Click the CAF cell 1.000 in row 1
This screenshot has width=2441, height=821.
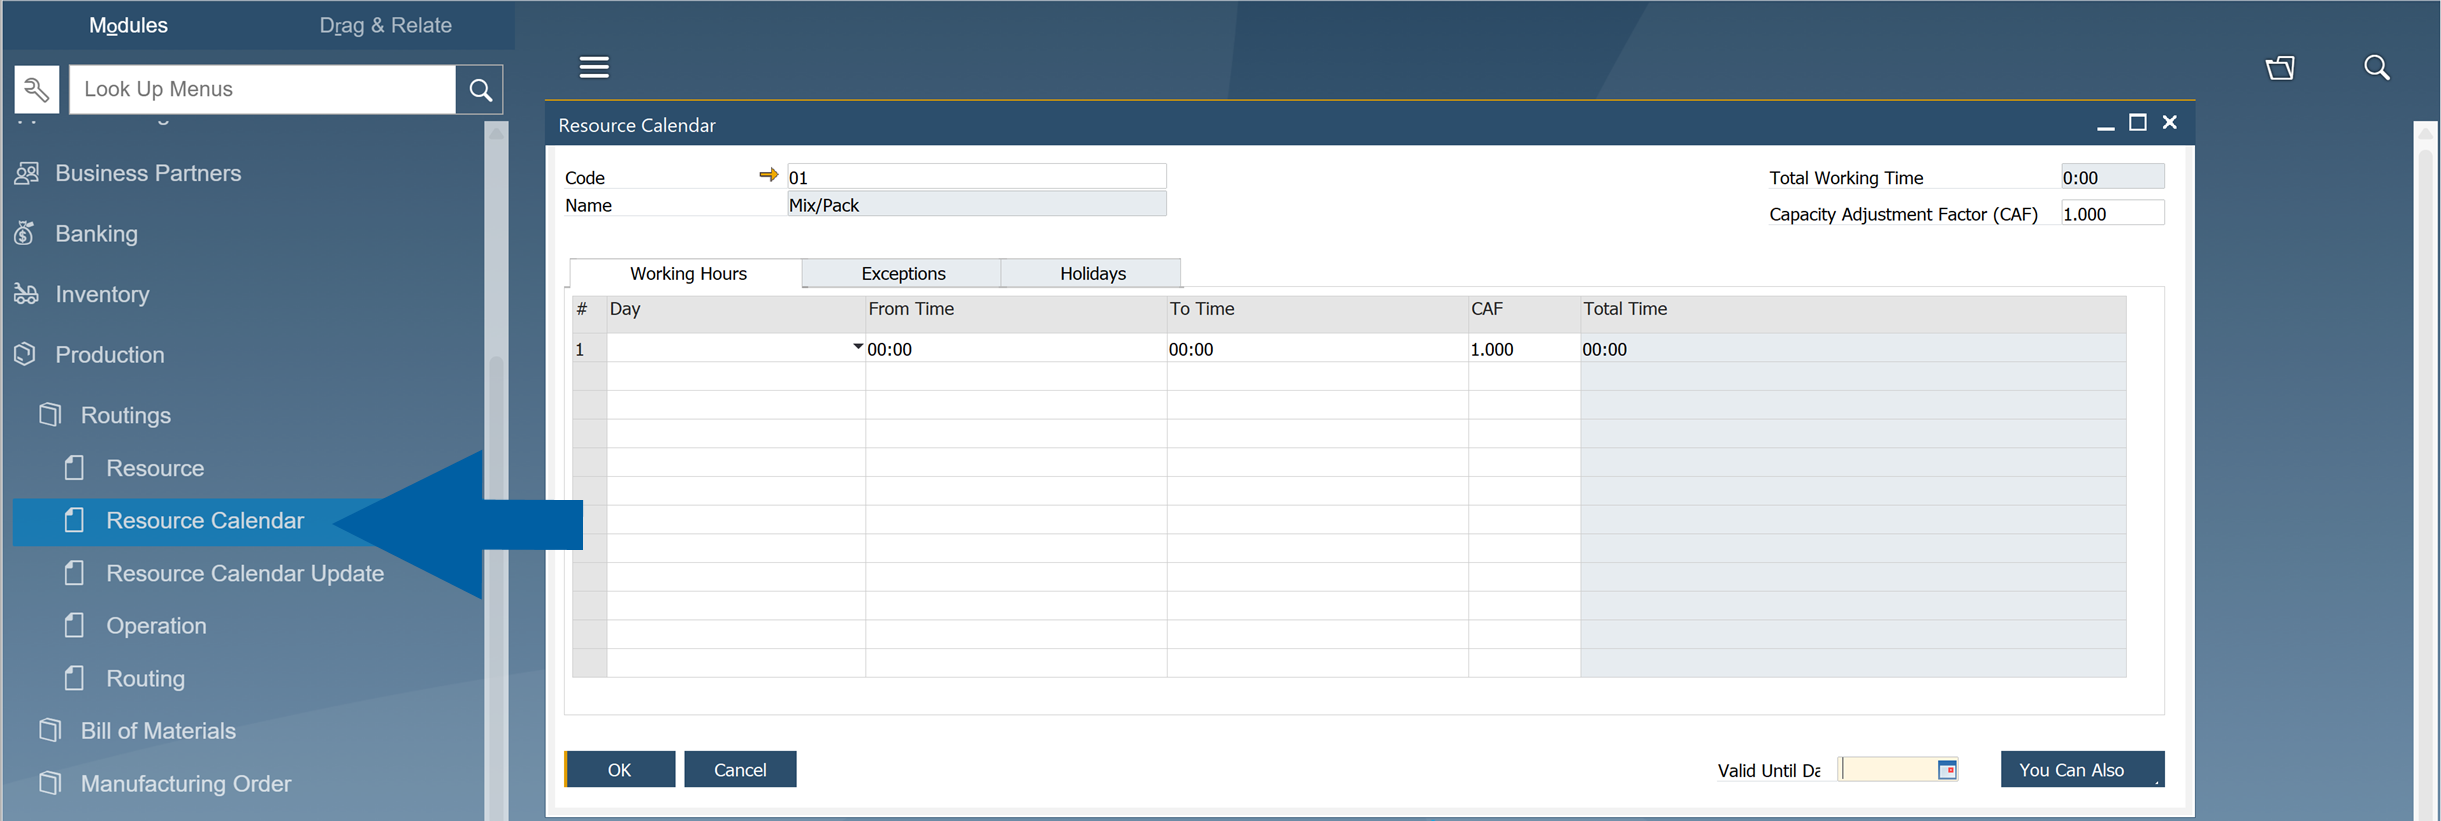pyautogui.click(x=1524, y=348)
